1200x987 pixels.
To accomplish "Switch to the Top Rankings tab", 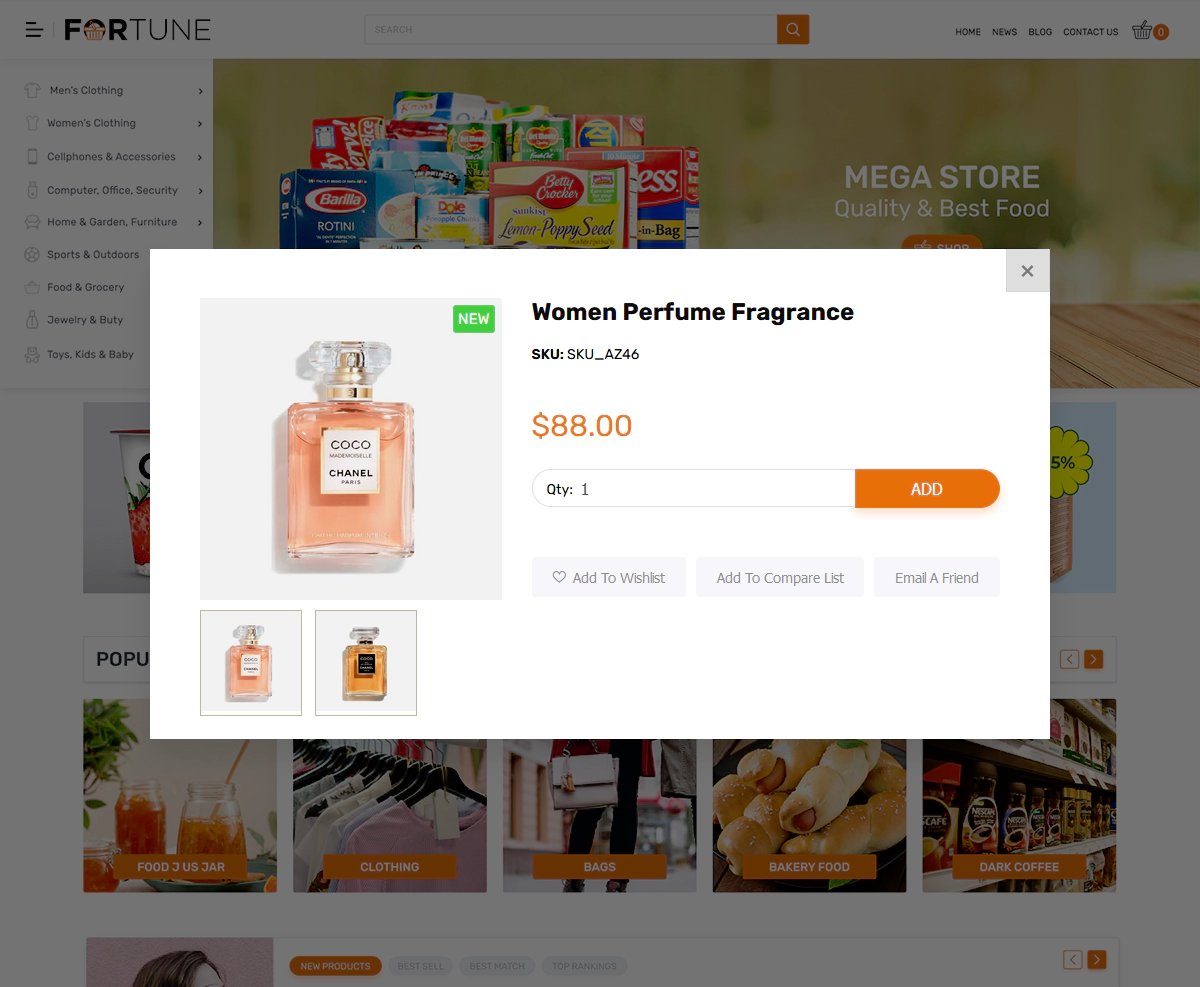I will [x=585, y=966].
